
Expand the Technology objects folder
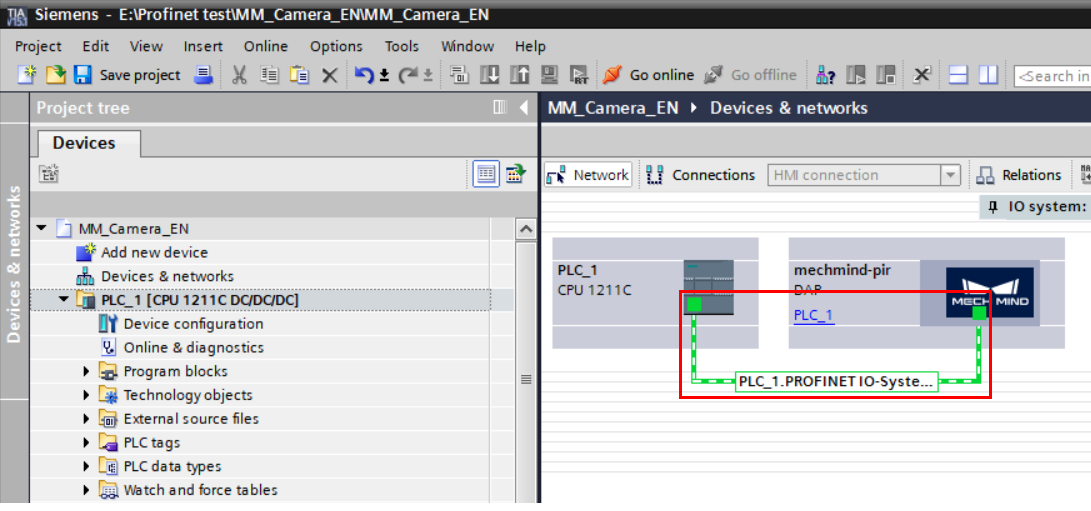86,395
